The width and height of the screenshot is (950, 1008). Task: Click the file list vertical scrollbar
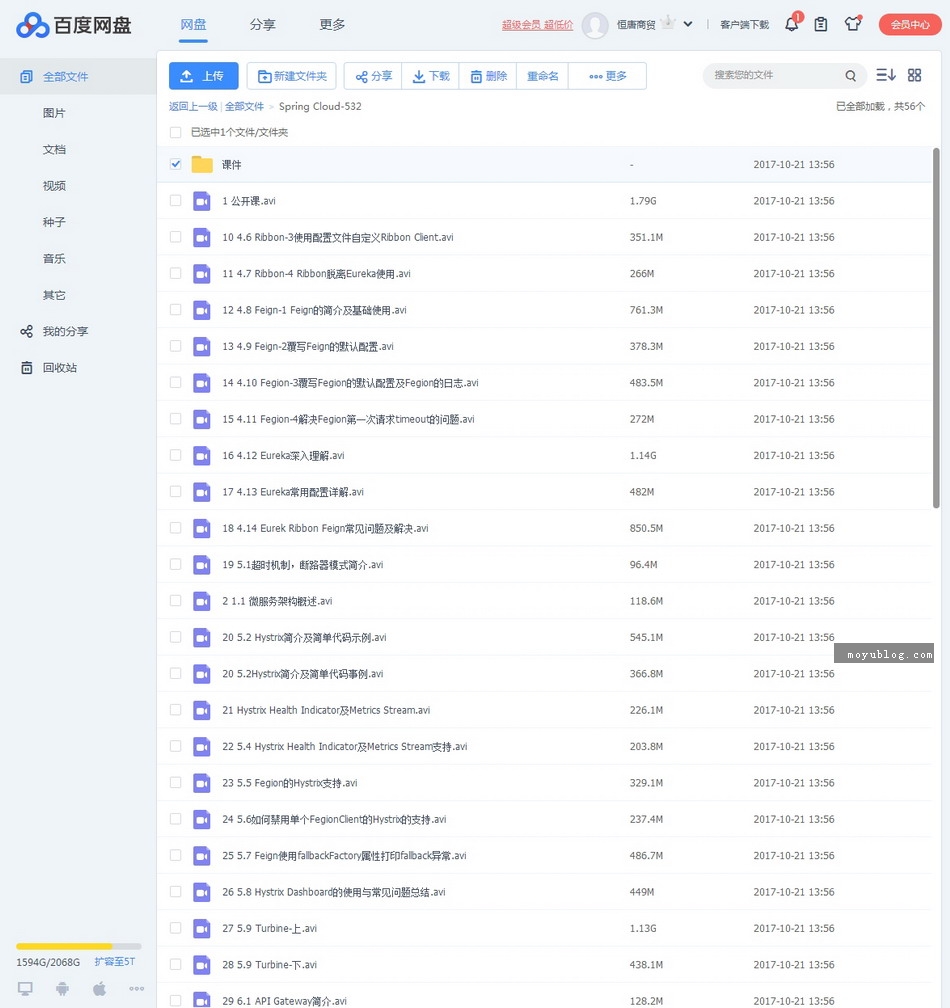click(x=937, y=328)
